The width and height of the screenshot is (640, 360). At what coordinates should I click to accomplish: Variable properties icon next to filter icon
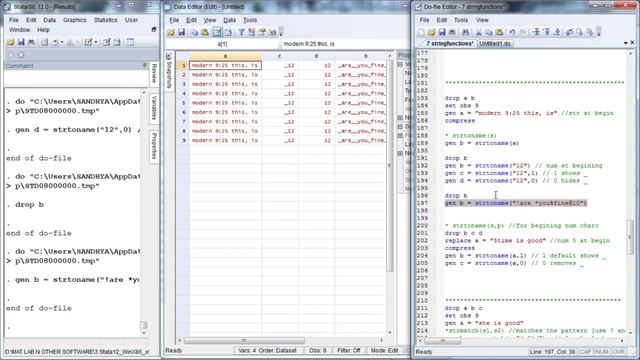click(x=251, y=32)
